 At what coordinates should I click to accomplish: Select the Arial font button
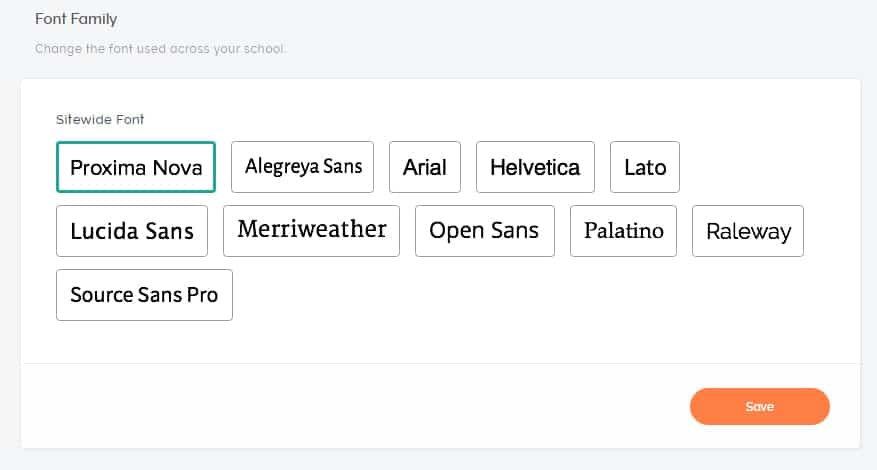coord(424,167)
